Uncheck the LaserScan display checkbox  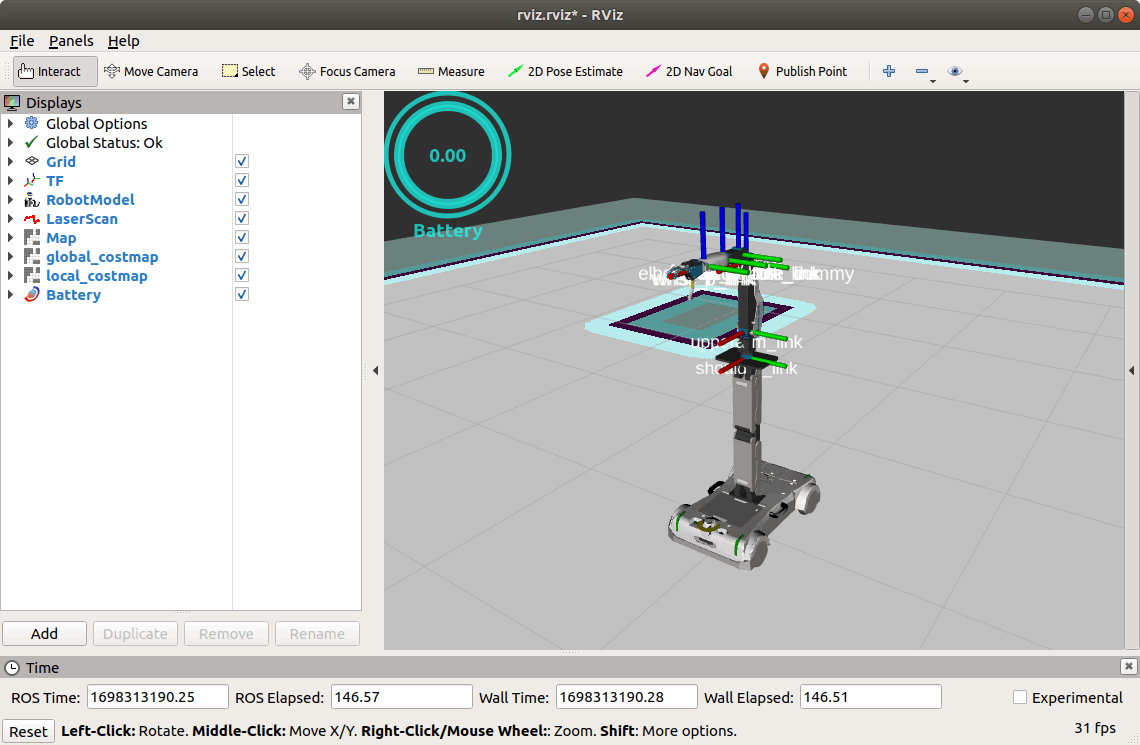click(x=242, y=219)
